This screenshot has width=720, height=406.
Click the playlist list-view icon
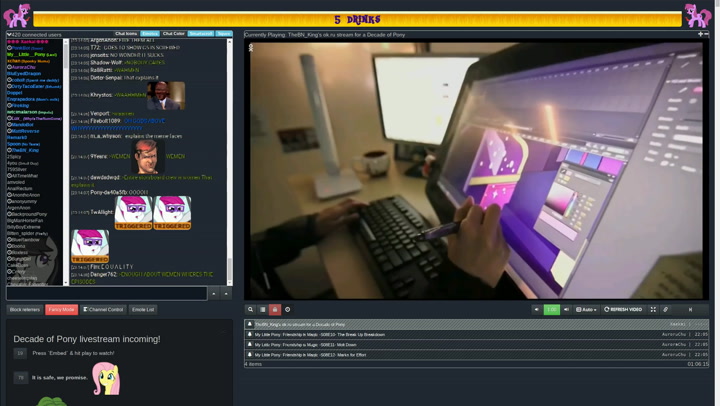pyautogui.click(x=263, y=310)
